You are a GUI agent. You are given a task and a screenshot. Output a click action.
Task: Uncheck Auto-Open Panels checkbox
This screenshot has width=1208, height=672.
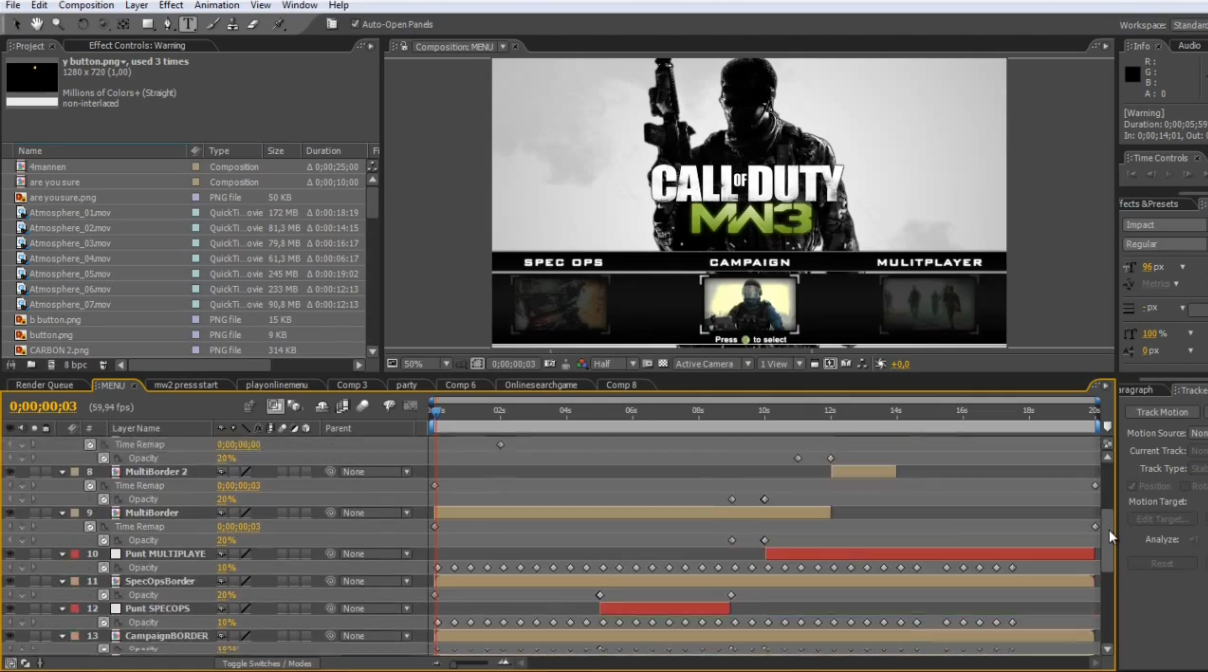click(355, 24)
